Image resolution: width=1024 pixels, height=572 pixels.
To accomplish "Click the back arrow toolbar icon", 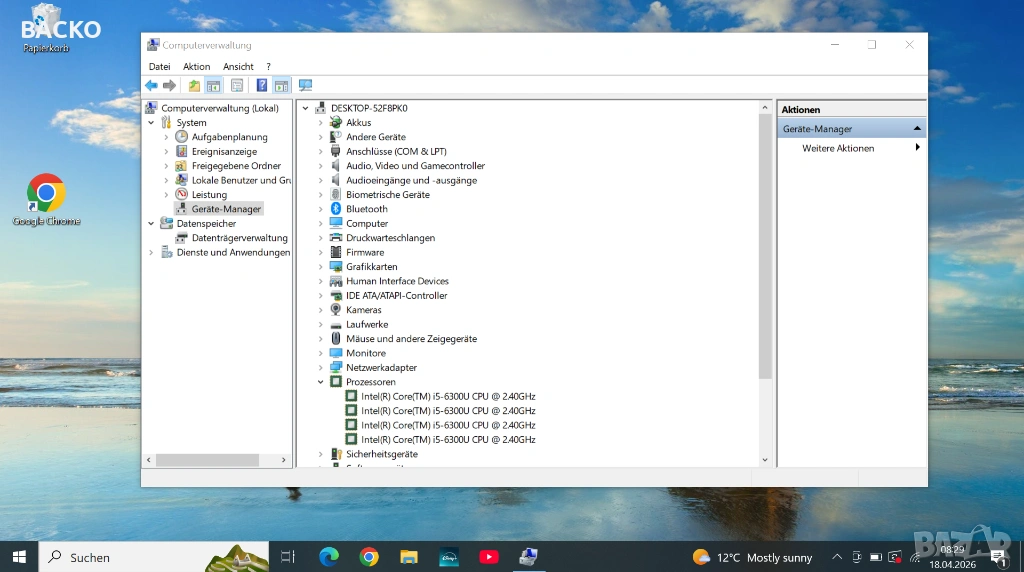I will [x=151, y=86].
